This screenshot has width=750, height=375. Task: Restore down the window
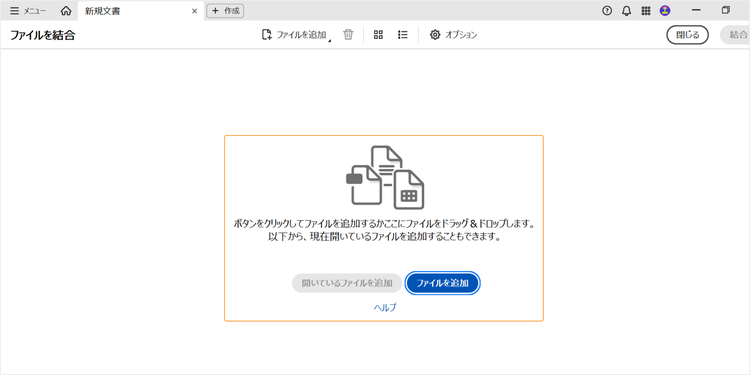tap(726, 11)
